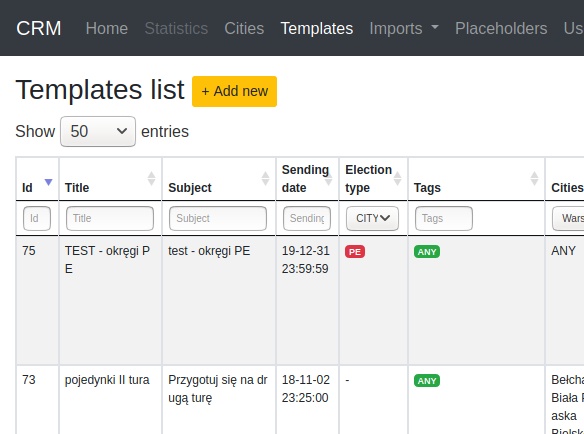This screenshot has width=584, height=434.
Task: Click the Cities column header
Action: 565,179
